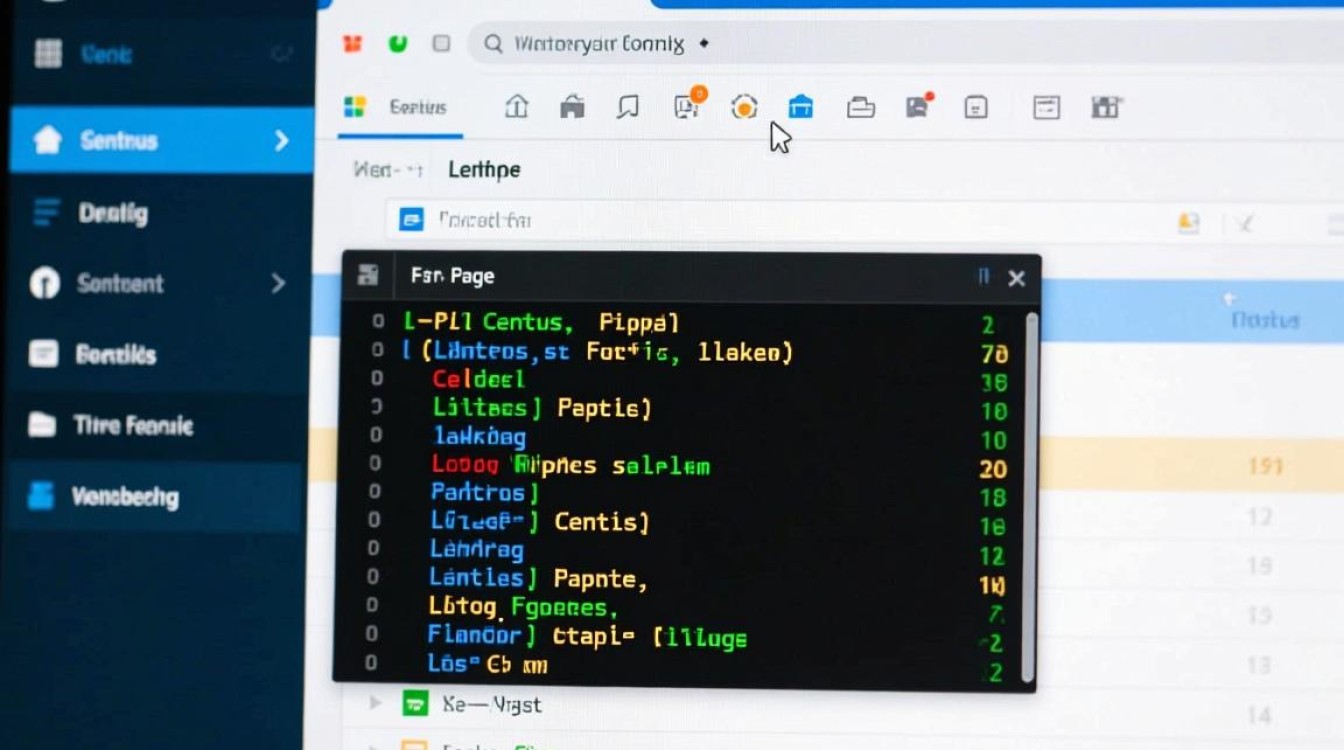Open the briefcase icon in the toolbar
1344x750 pixels.
[861, 107]
